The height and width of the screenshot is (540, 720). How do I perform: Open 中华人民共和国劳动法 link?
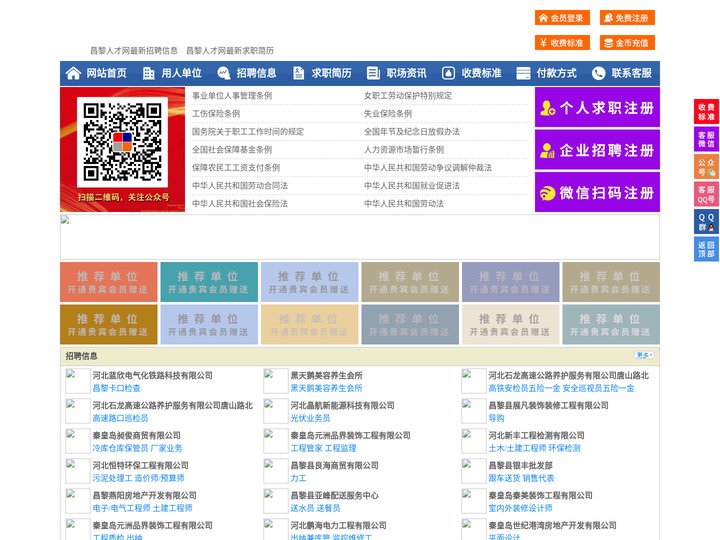[x=404, y=203]
